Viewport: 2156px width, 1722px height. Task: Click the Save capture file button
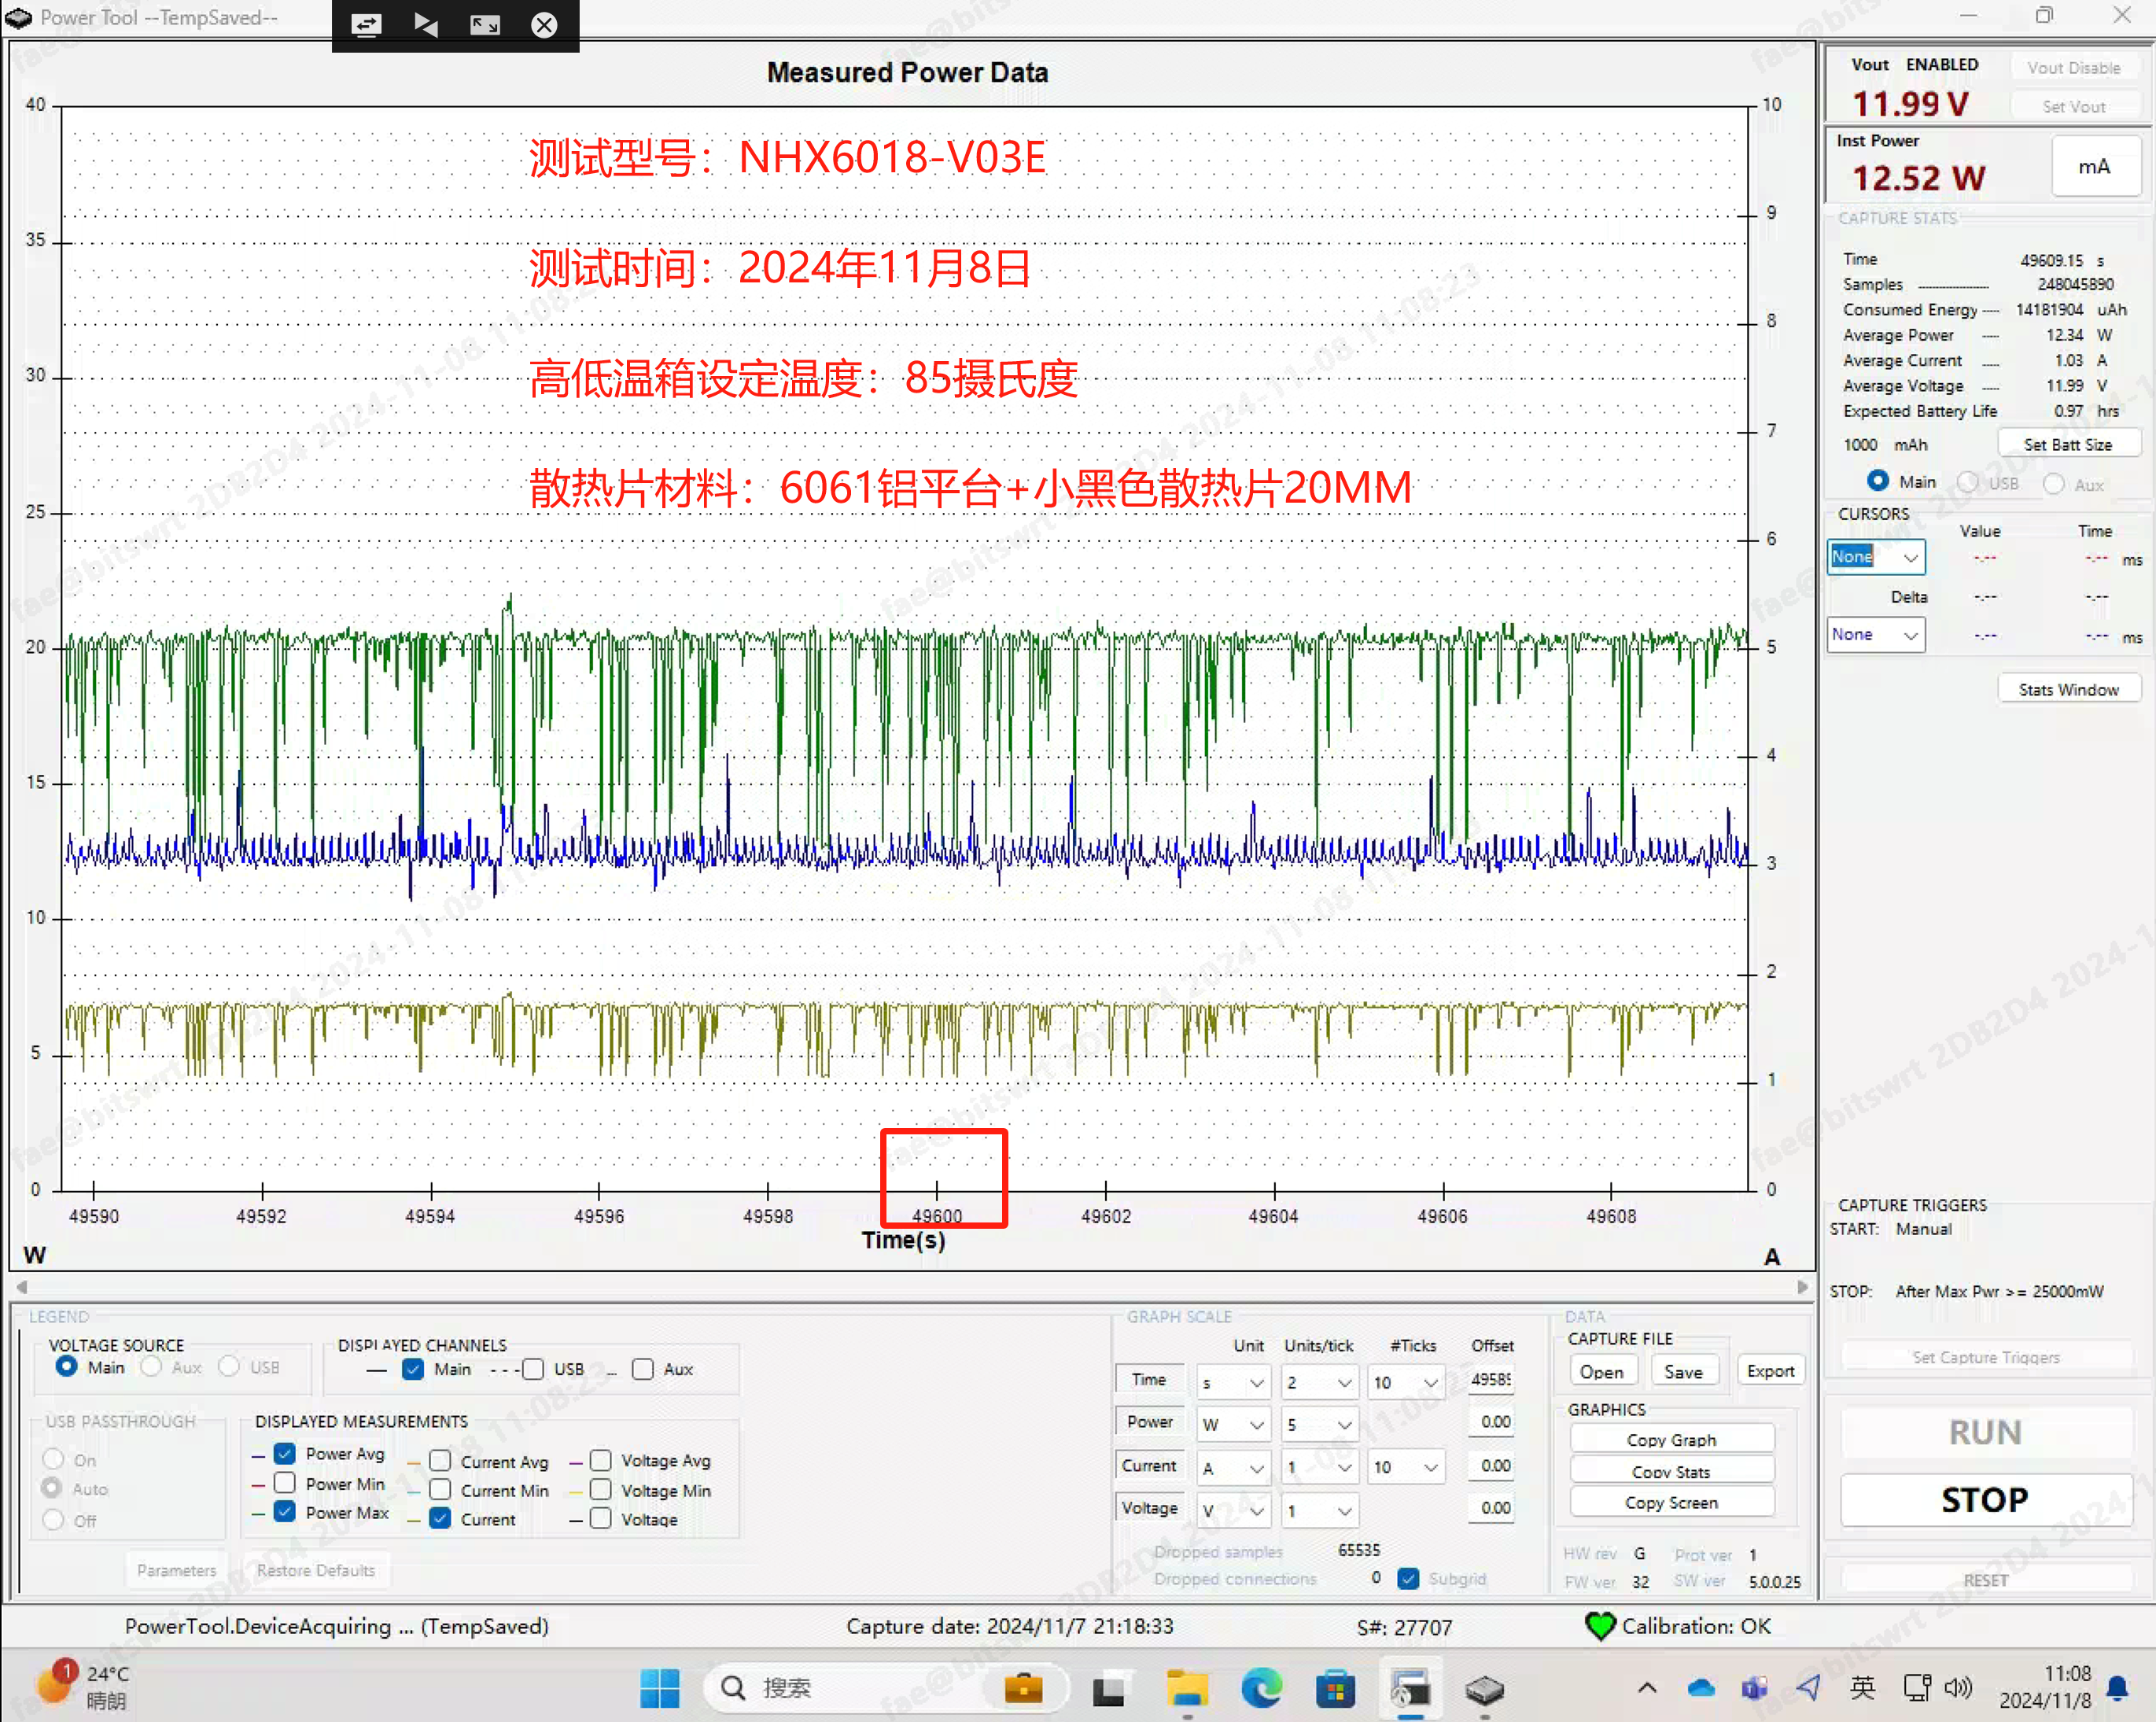[1683, 1372]
